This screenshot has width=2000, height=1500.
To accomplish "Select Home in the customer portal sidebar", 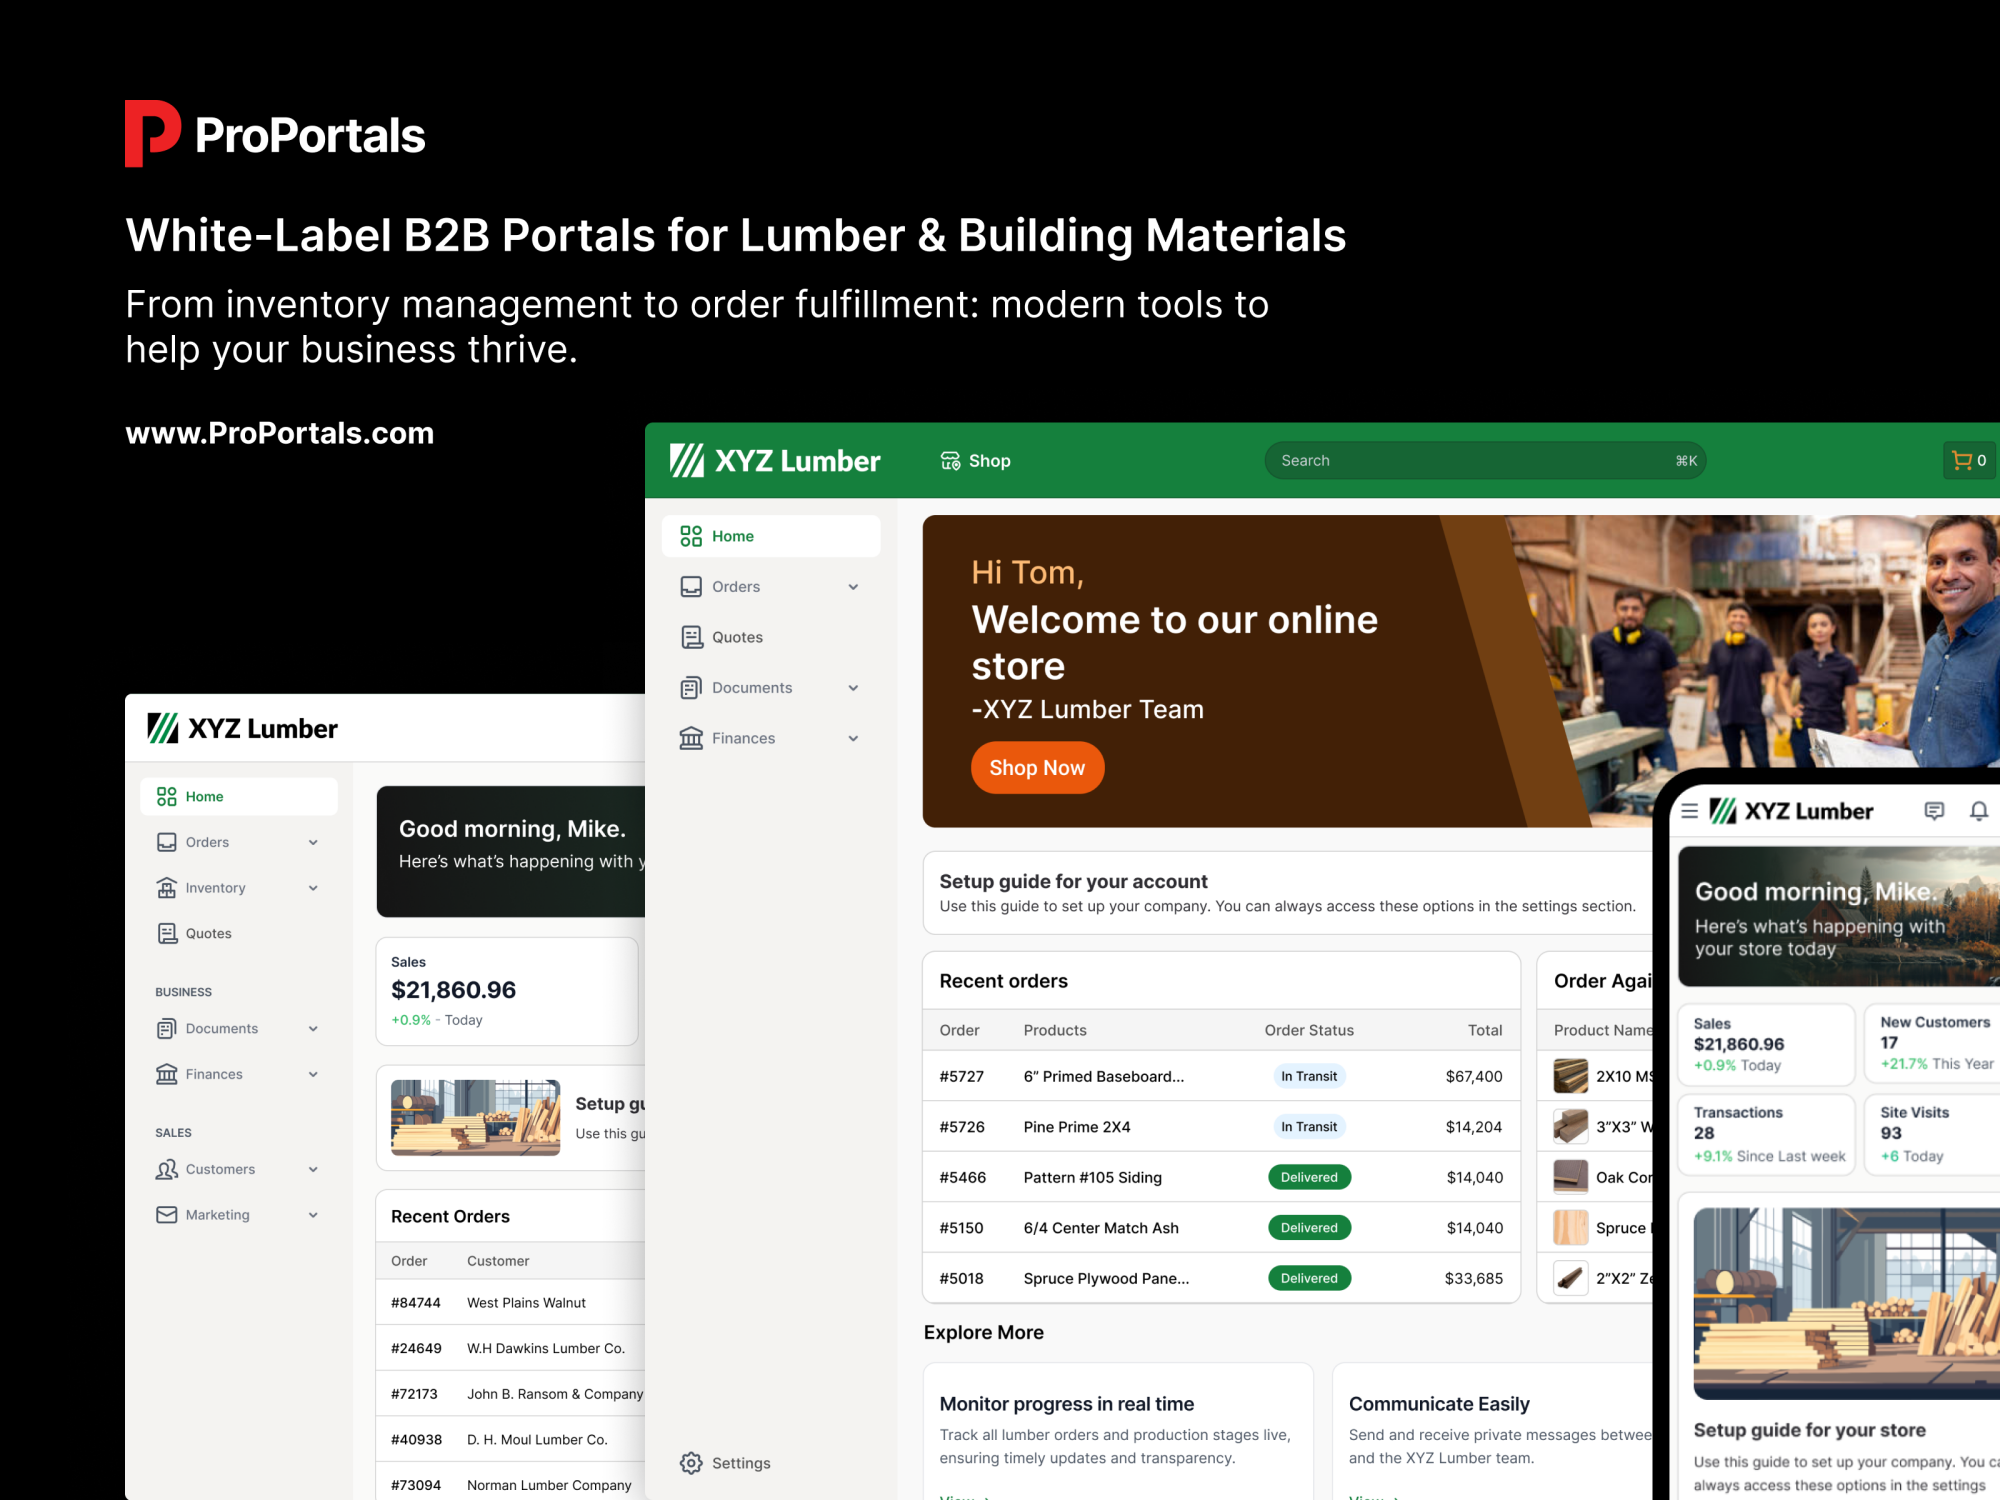I will 771,536.
